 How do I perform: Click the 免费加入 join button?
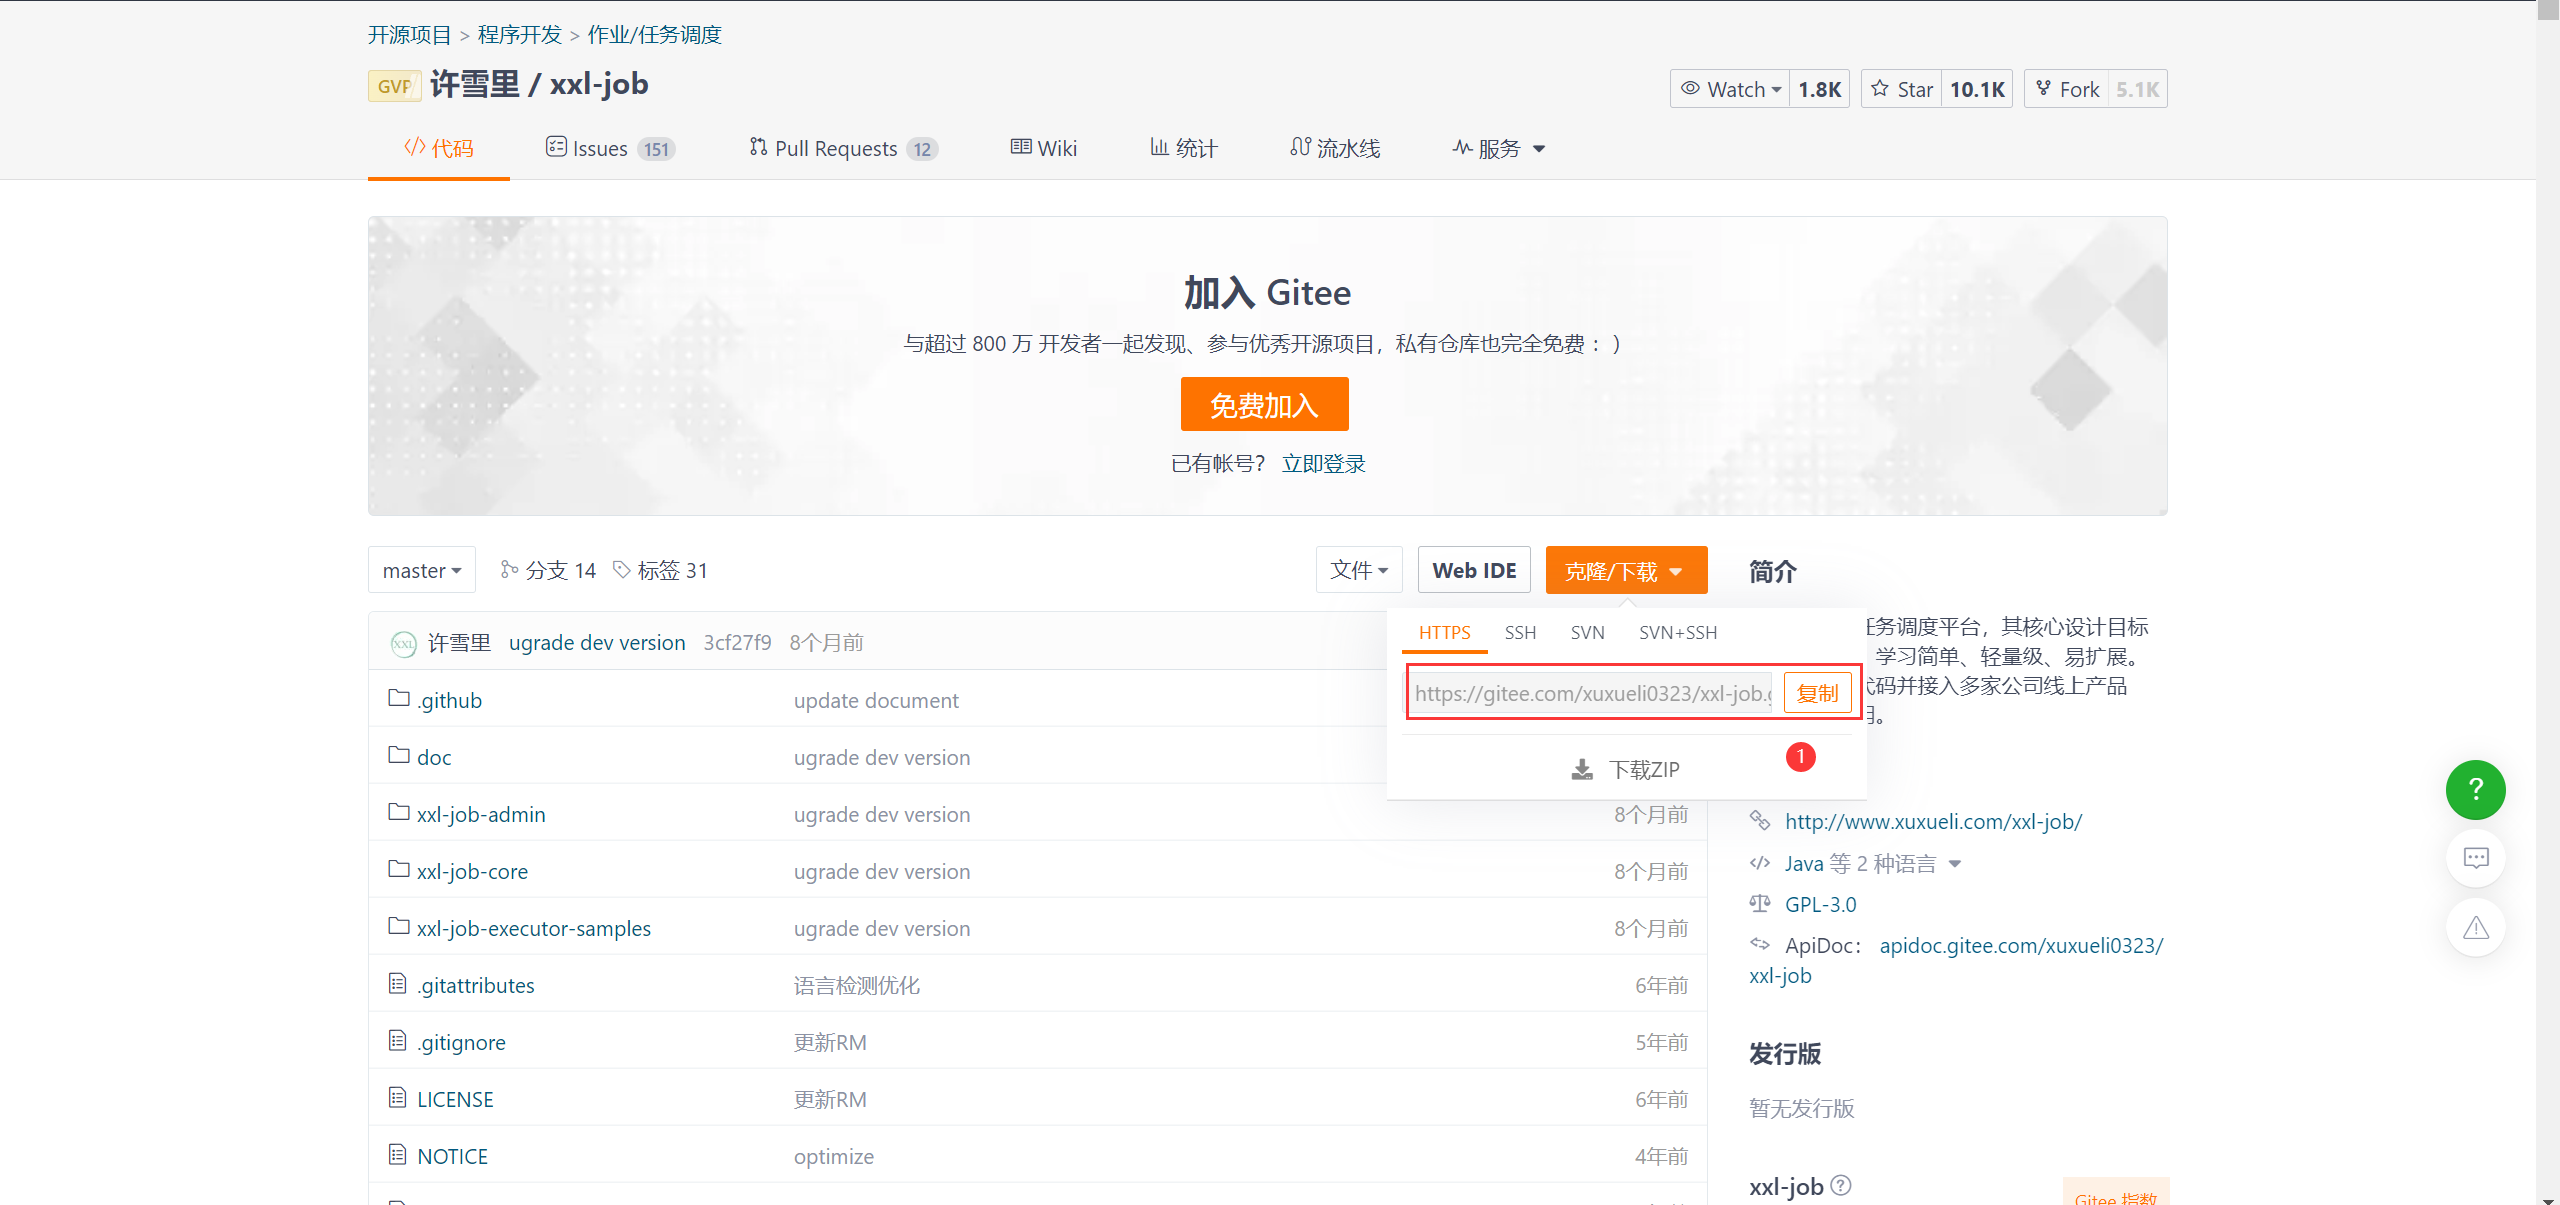pyautogui.click(x=1265, y=404)
